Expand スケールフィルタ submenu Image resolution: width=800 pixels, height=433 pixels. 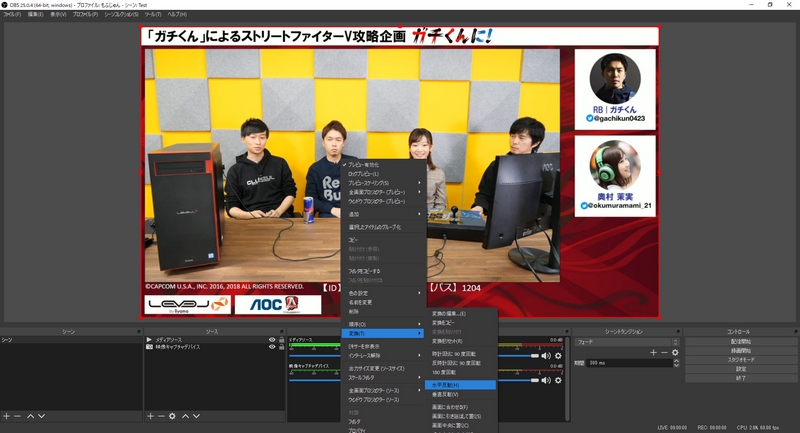click(x=384, y=378)
